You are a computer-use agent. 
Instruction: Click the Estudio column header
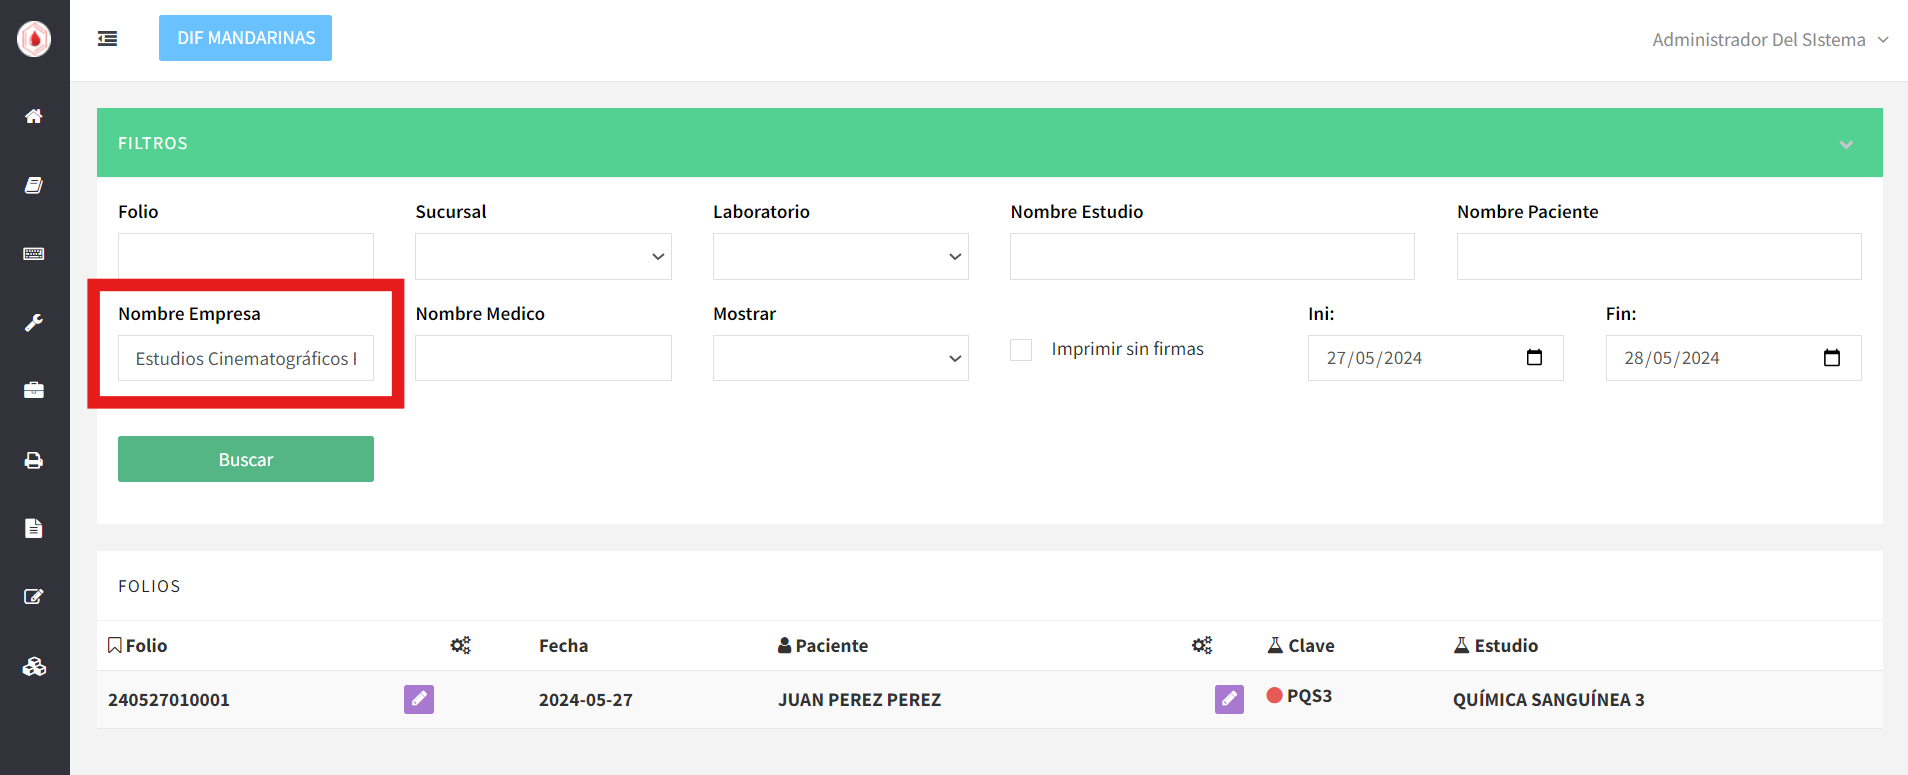tap(1496, 646)
